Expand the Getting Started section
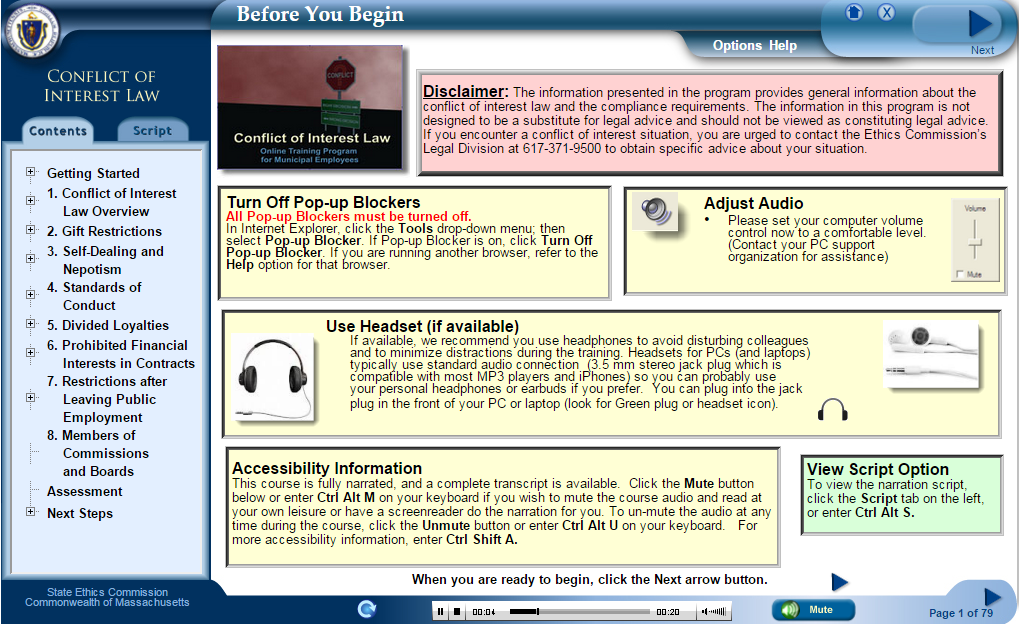 (31, 172)
